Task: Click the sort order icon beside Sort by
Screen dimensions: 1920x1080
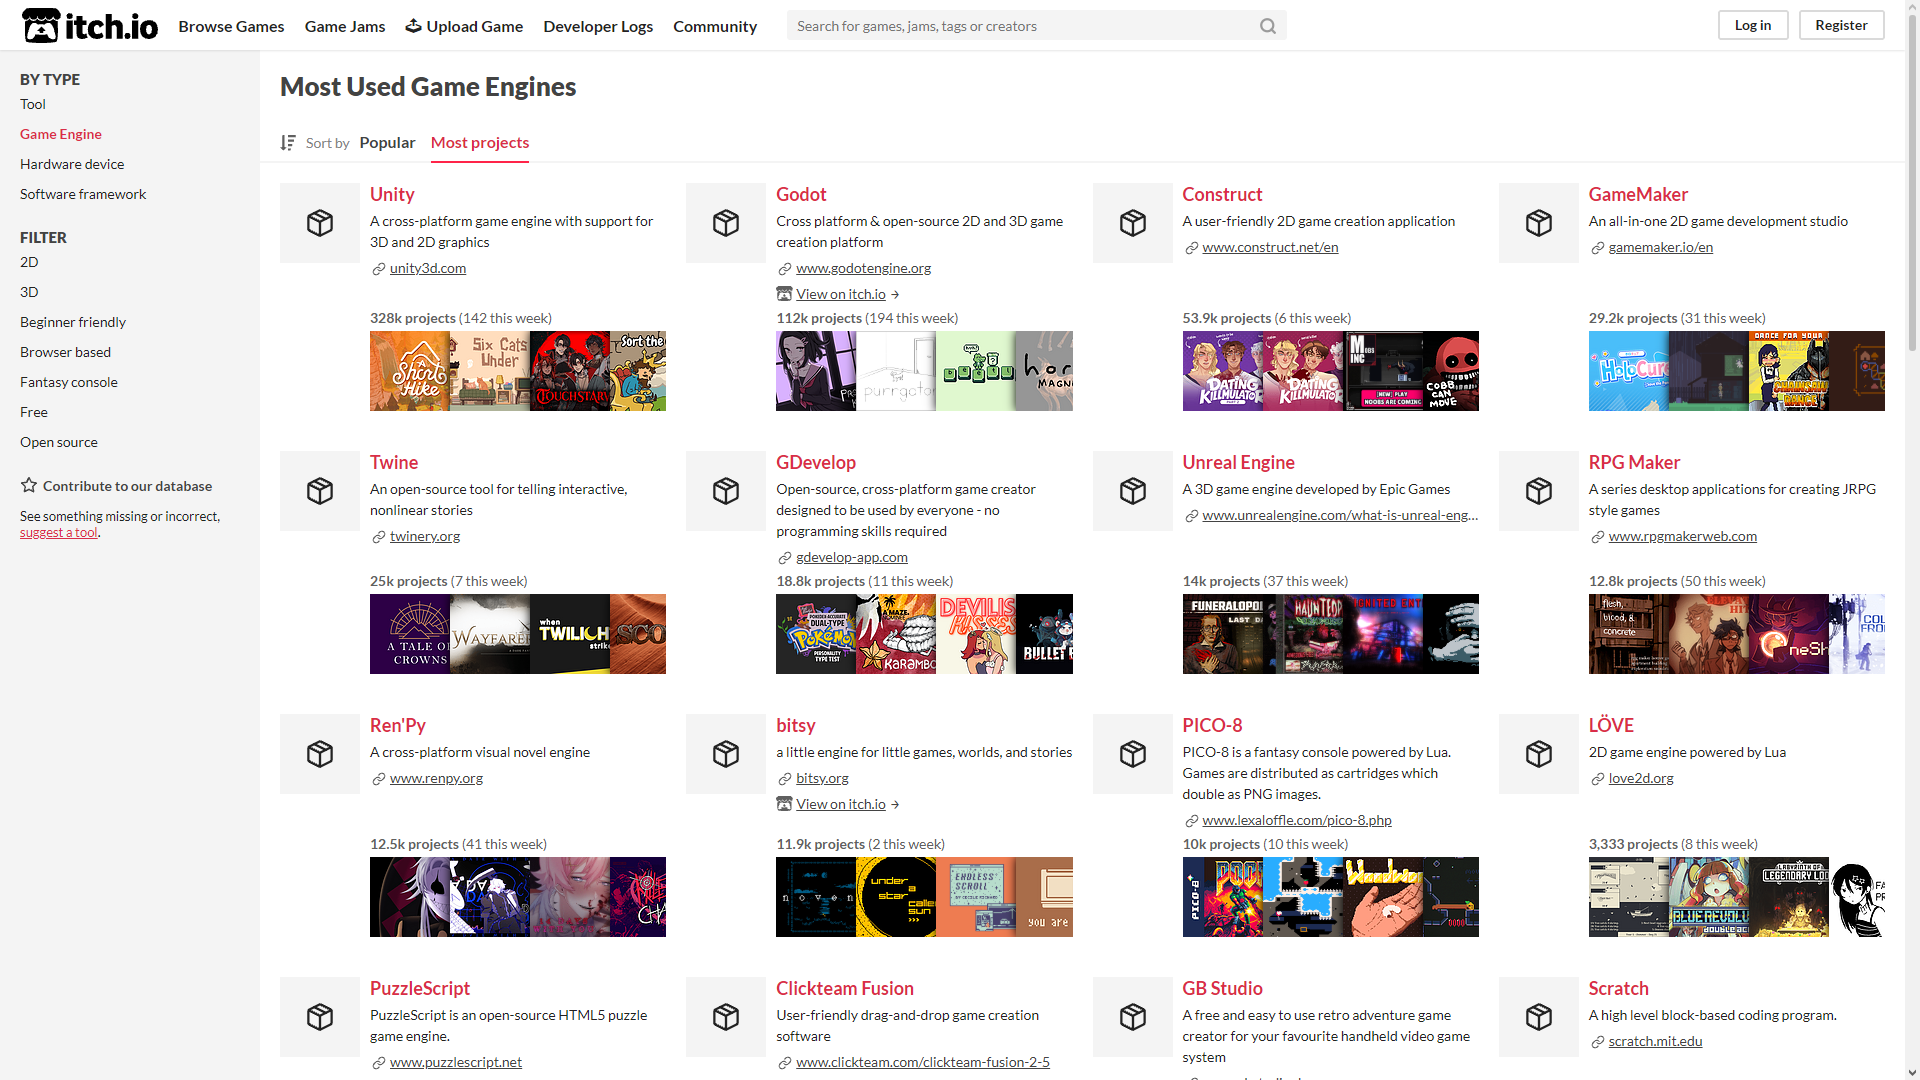Action: coord(288,143)
